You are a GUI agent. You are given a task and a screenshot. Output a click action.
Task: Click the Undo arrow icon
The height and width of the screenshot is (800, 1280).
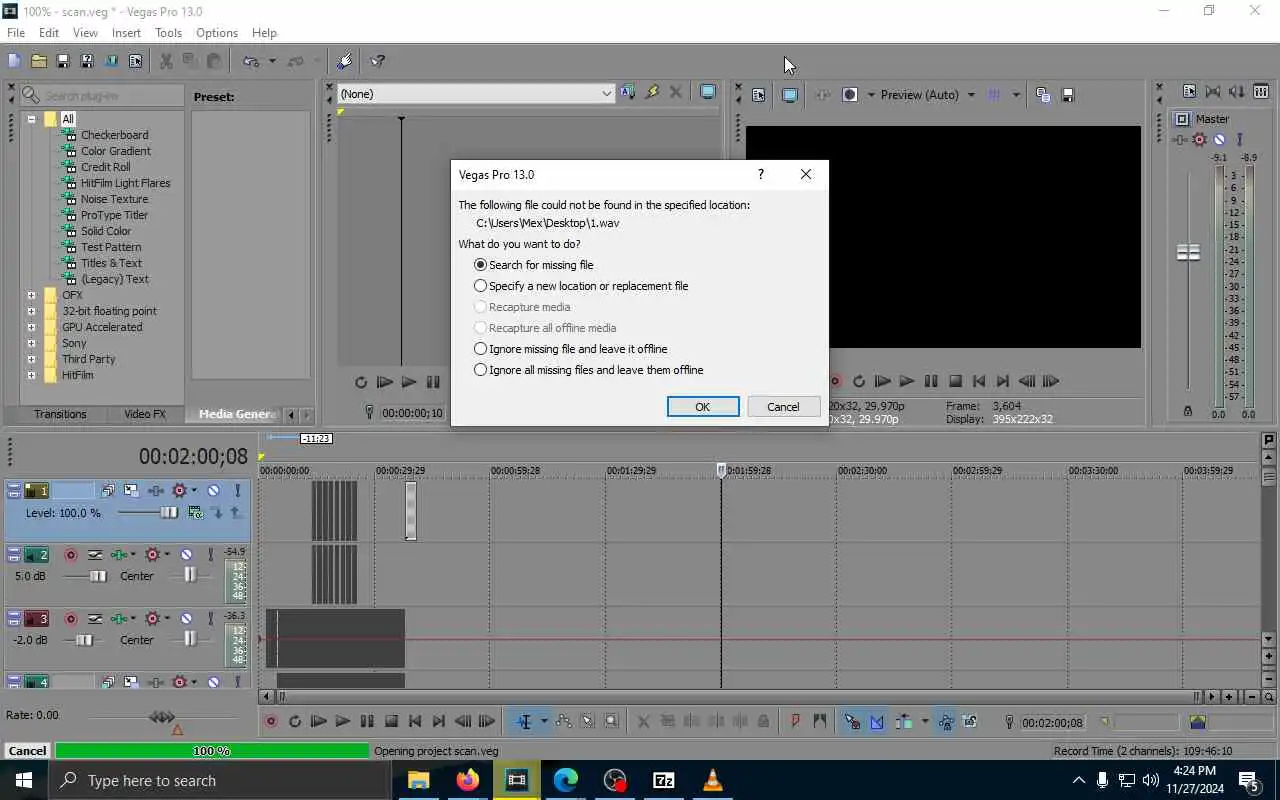pos(251,61)
